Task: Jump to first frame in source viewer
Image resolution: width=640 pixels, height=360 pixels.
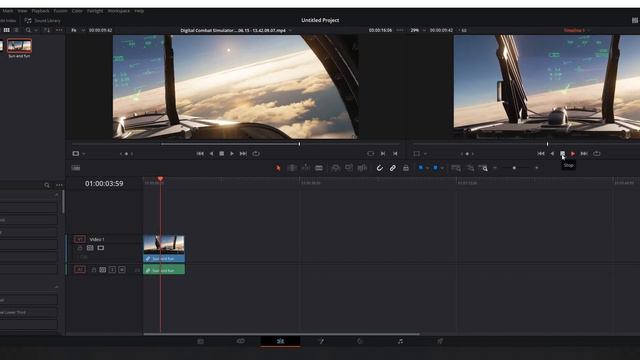Action: [x=200, y=153]
